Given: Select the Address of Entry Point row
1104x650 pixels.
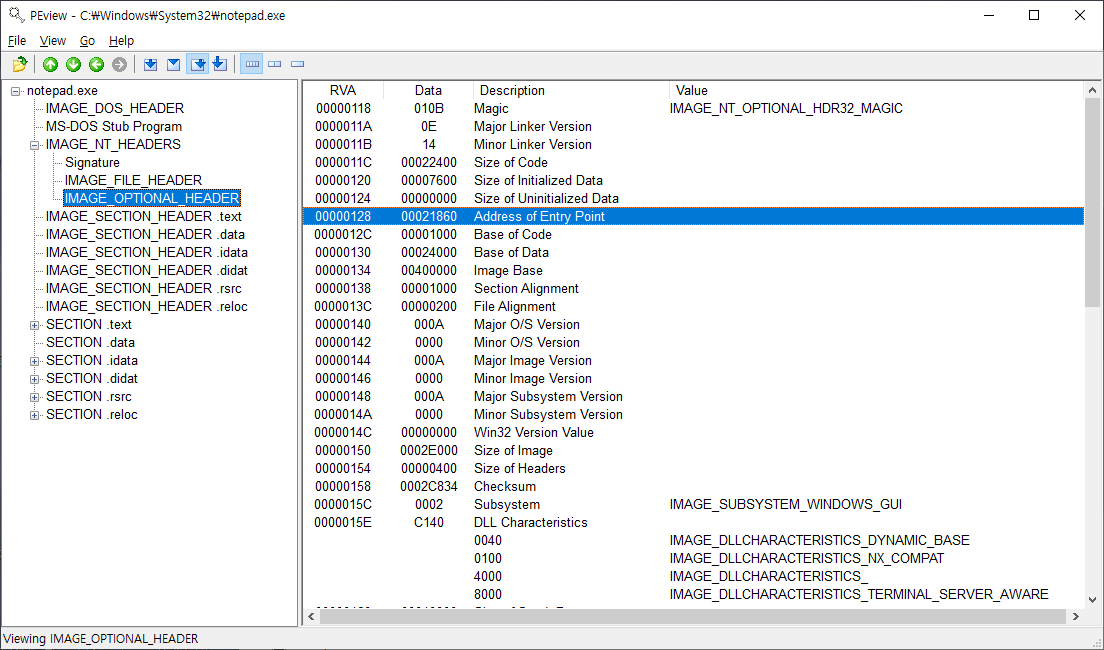Looking at the screenshot, I should pyautogui.click(x=694, y=216).
